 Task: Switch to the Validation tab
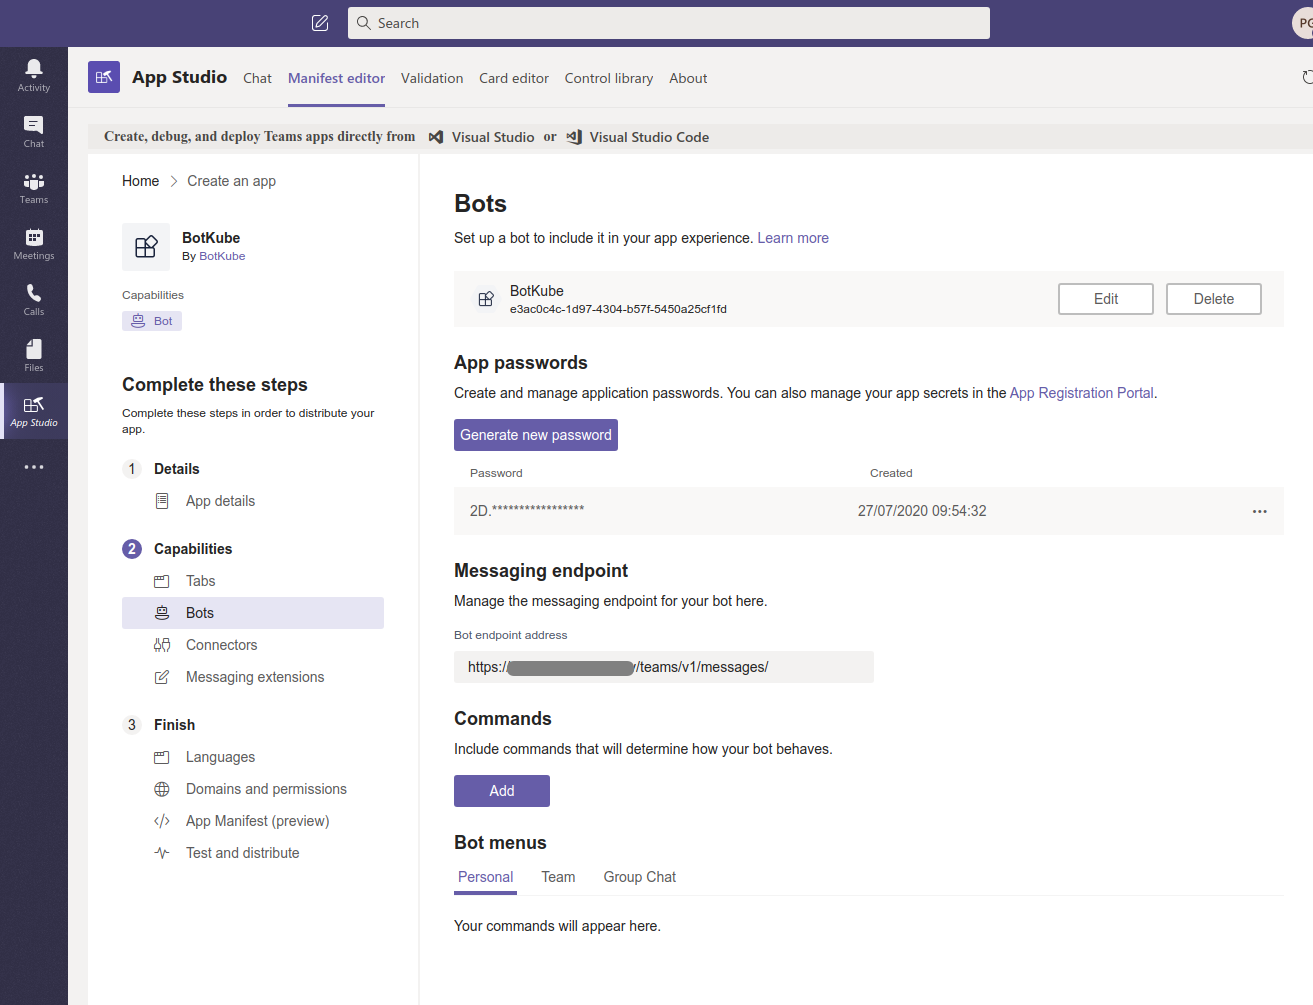pos(432,78)
